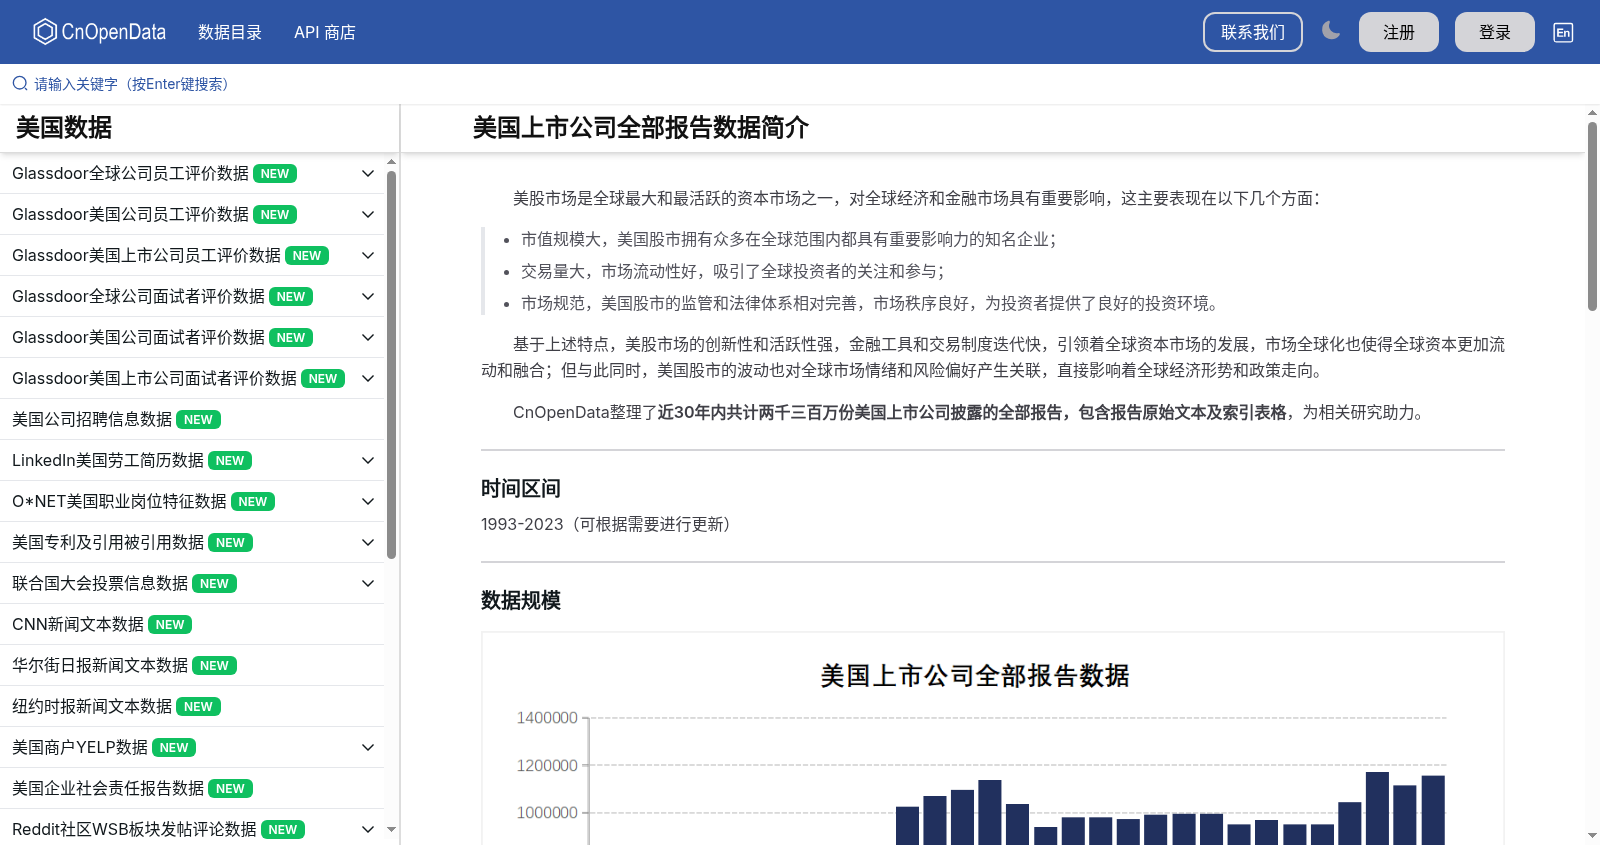Open Glassdoor美国公司员工评价数据 item
The image size is (1600, 861).
coord(130,215)
